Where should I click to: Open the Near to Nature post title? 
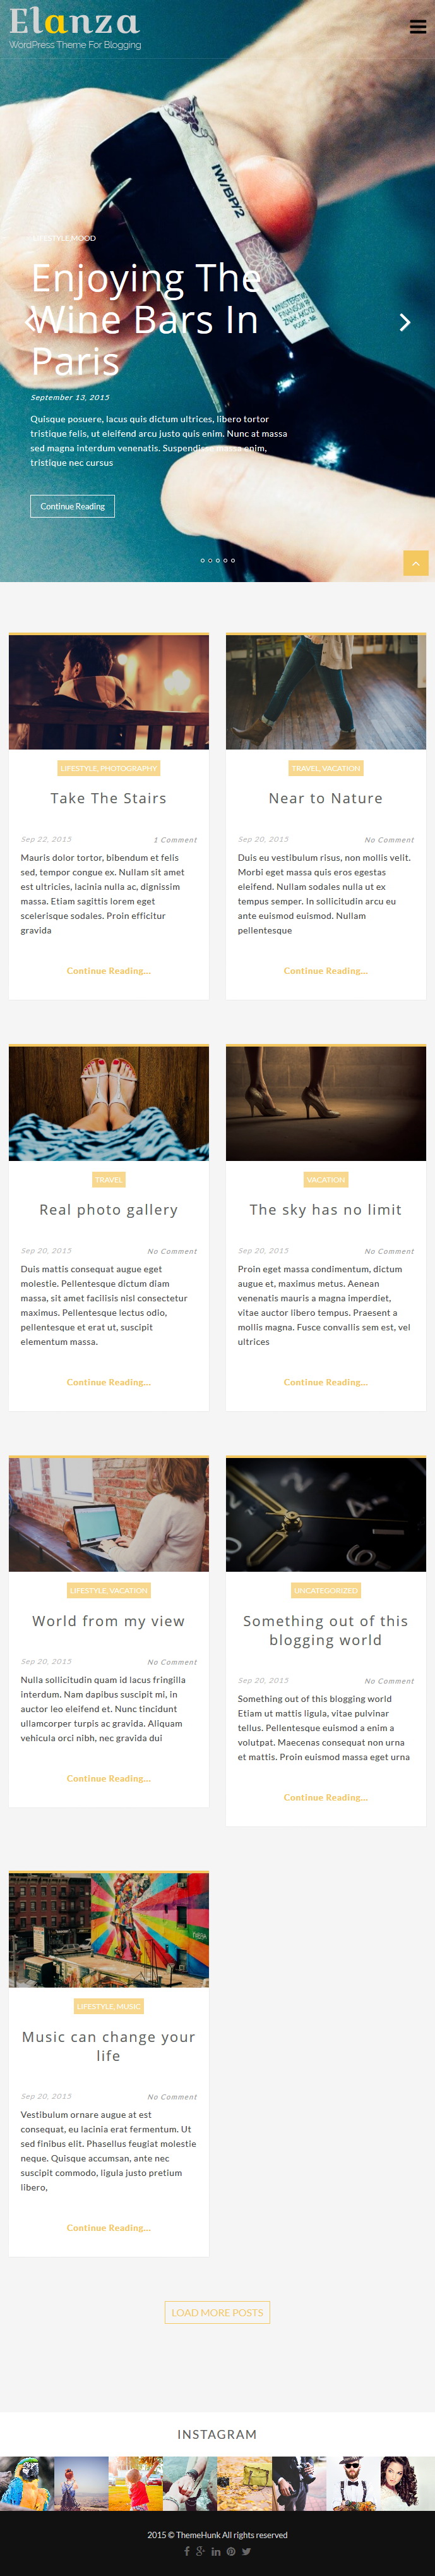point(326,798)
